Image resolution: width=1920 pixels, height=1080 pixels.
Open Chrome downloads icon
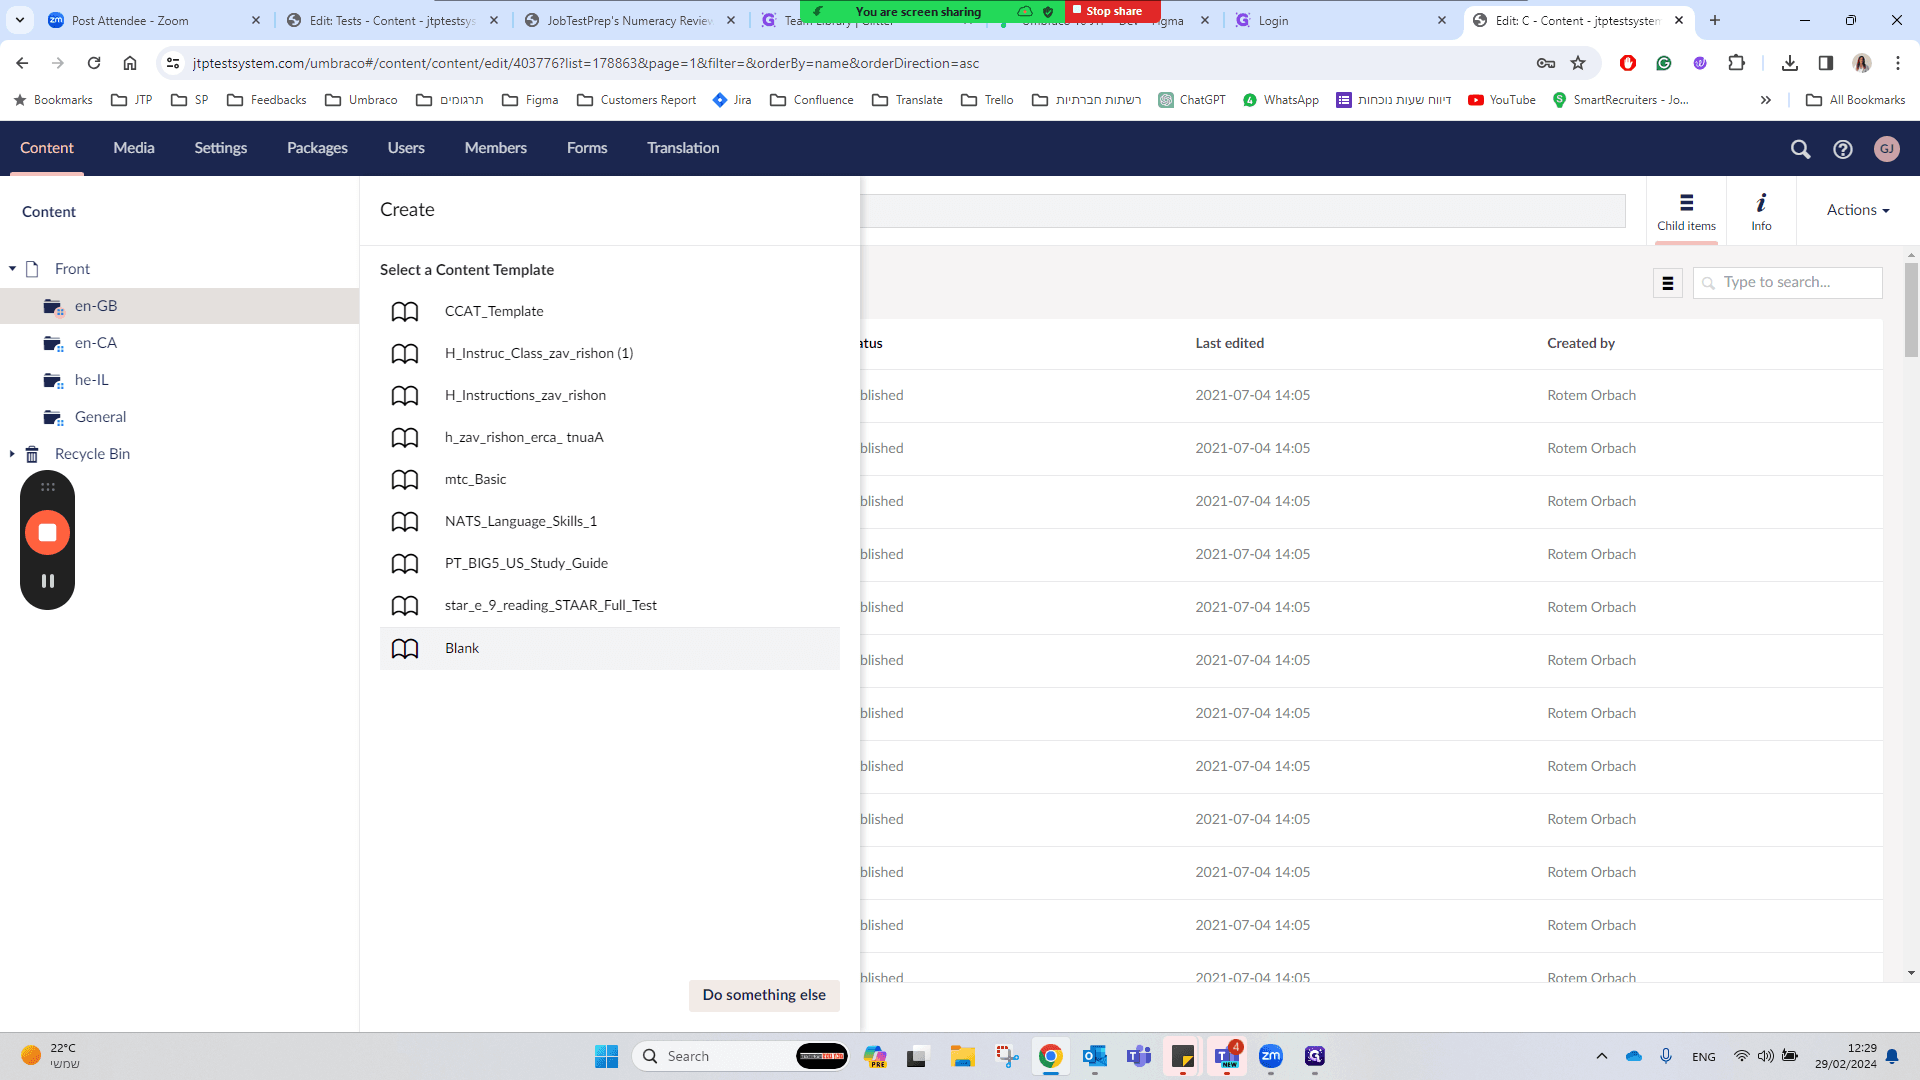pyautogui.click(x=1790, y=63)
